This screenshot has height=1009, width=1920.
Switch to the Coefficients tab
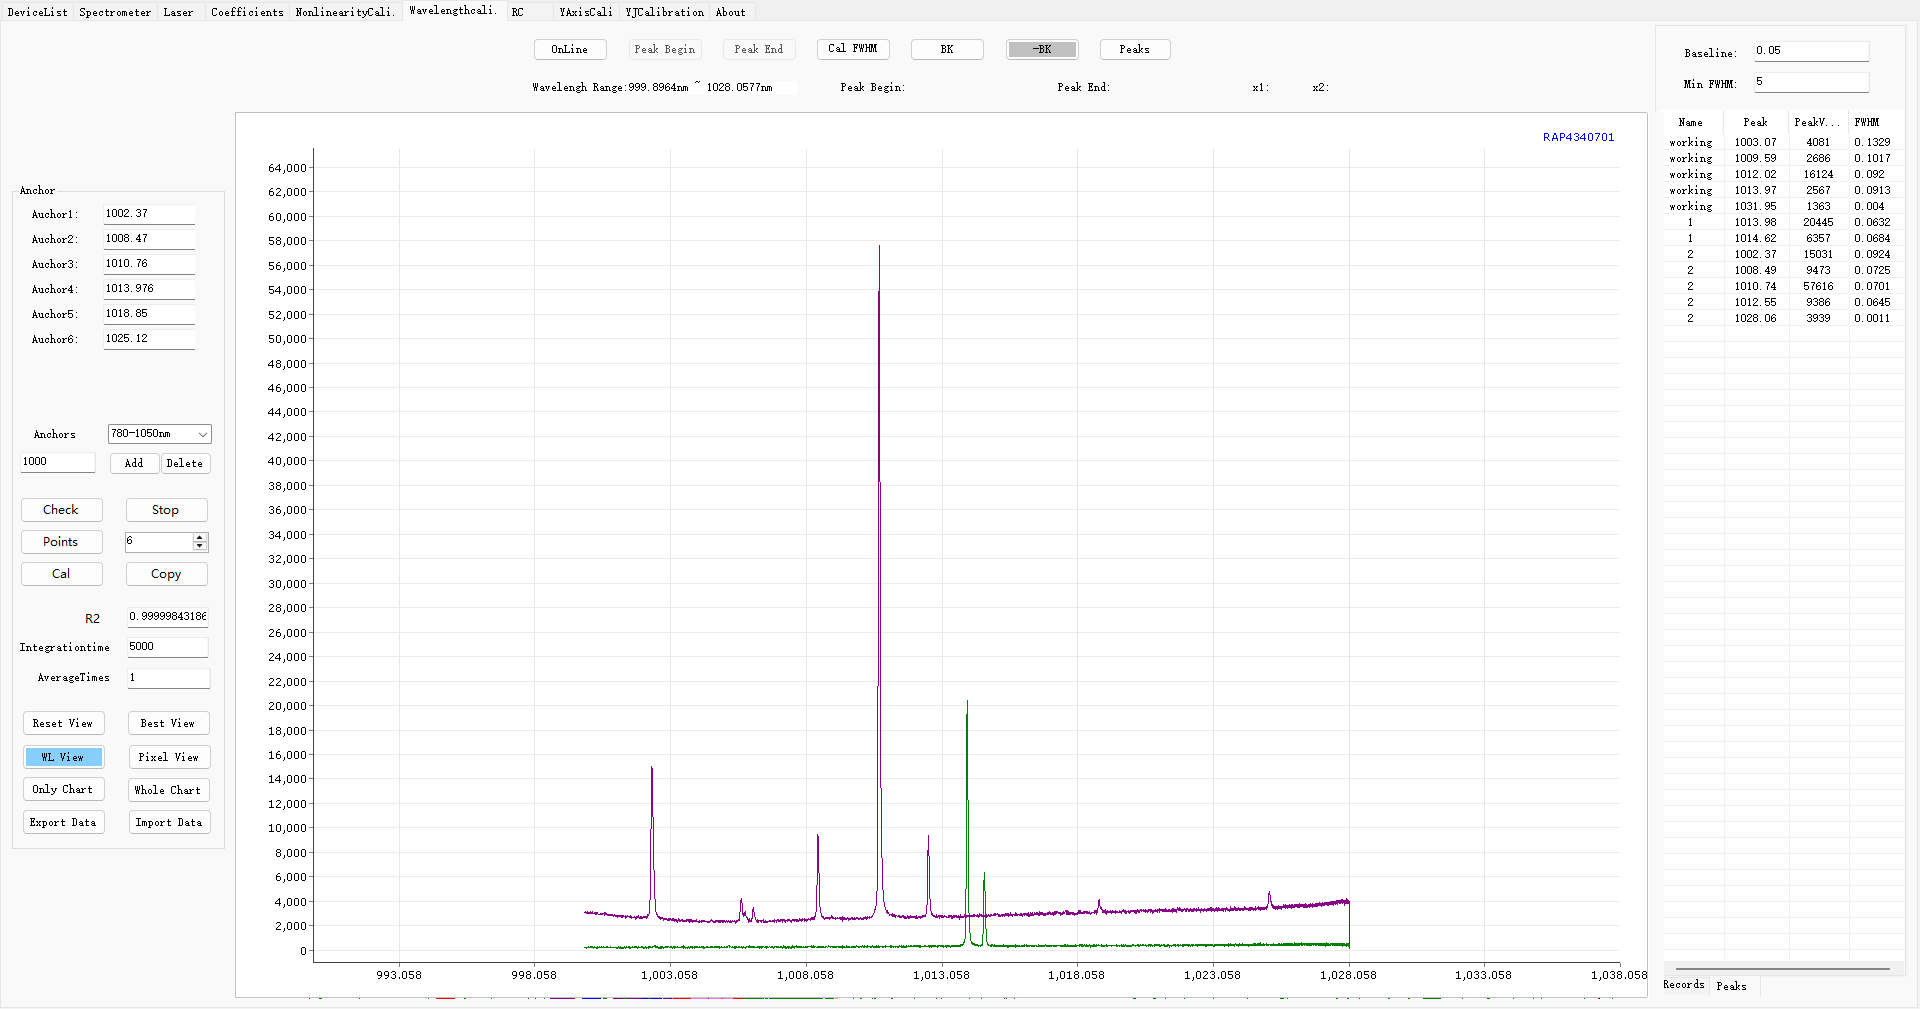pyautogui.click(x=247, y=12)
